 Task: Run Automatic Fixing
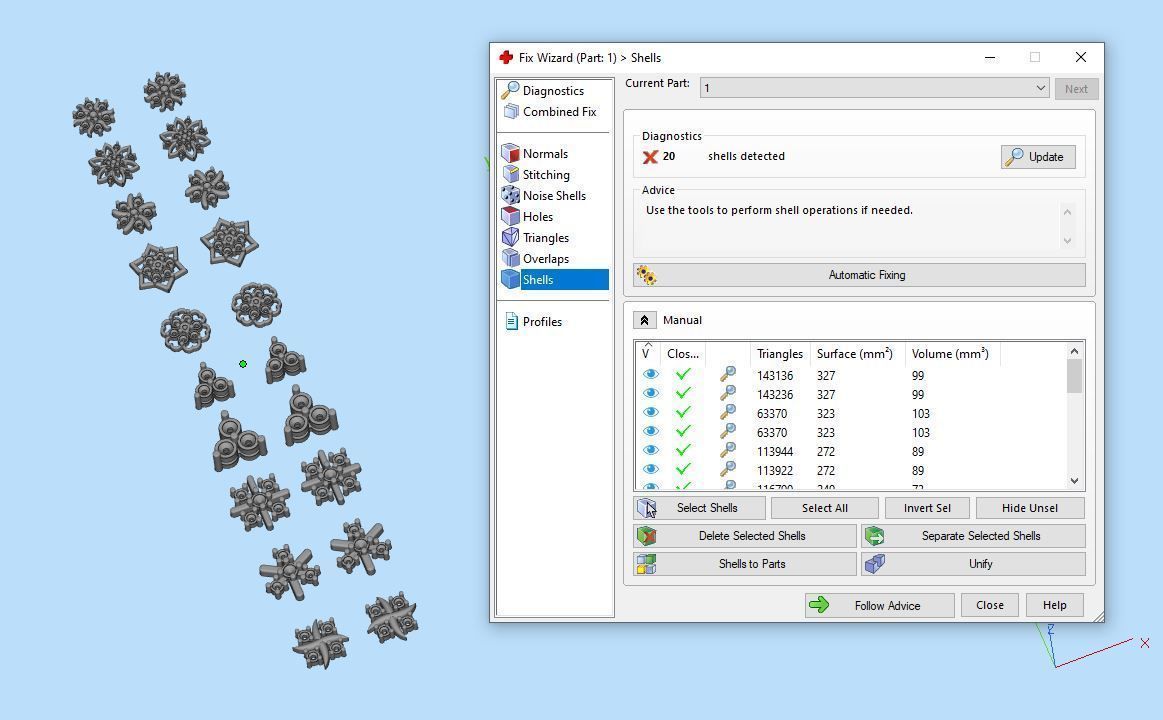click(859, 275)
